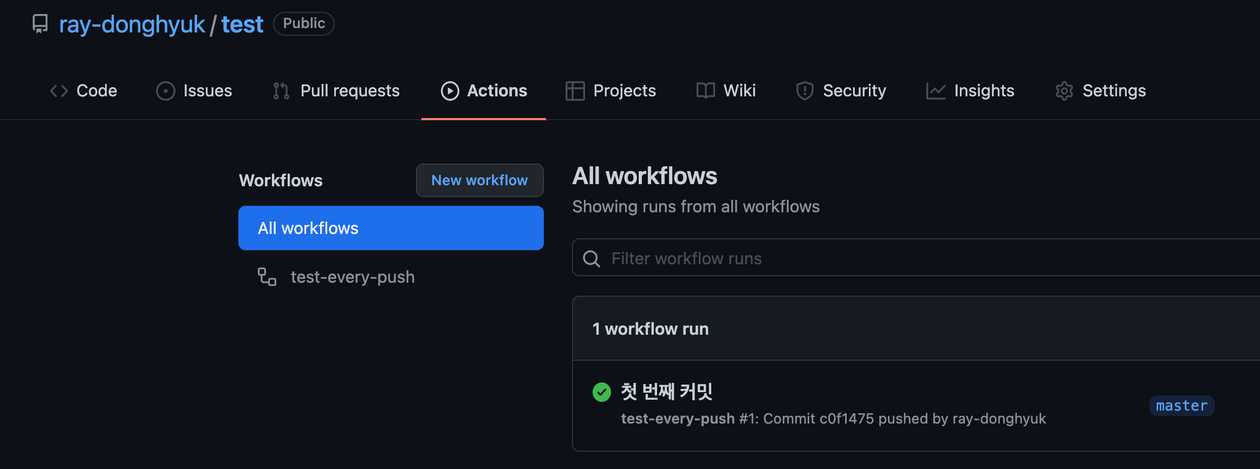Click the Public visibility badge
Viewport: 1260px width, 469px height.
tap(304, 23)
